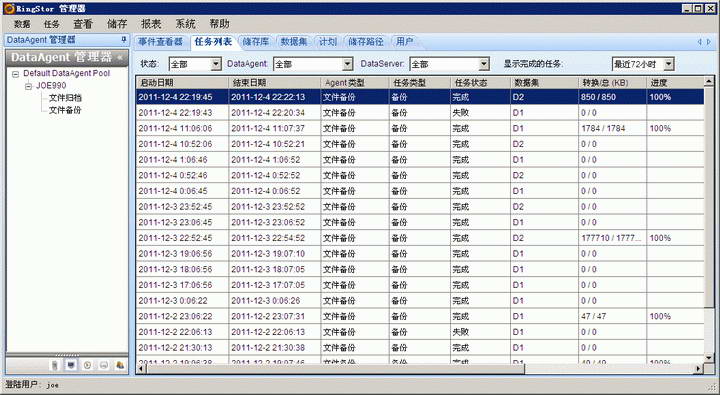The height and width of the screenshot is (395, 720).
Task: Select Default DataAgent Pool in tree
Action: tap(67, 73)
